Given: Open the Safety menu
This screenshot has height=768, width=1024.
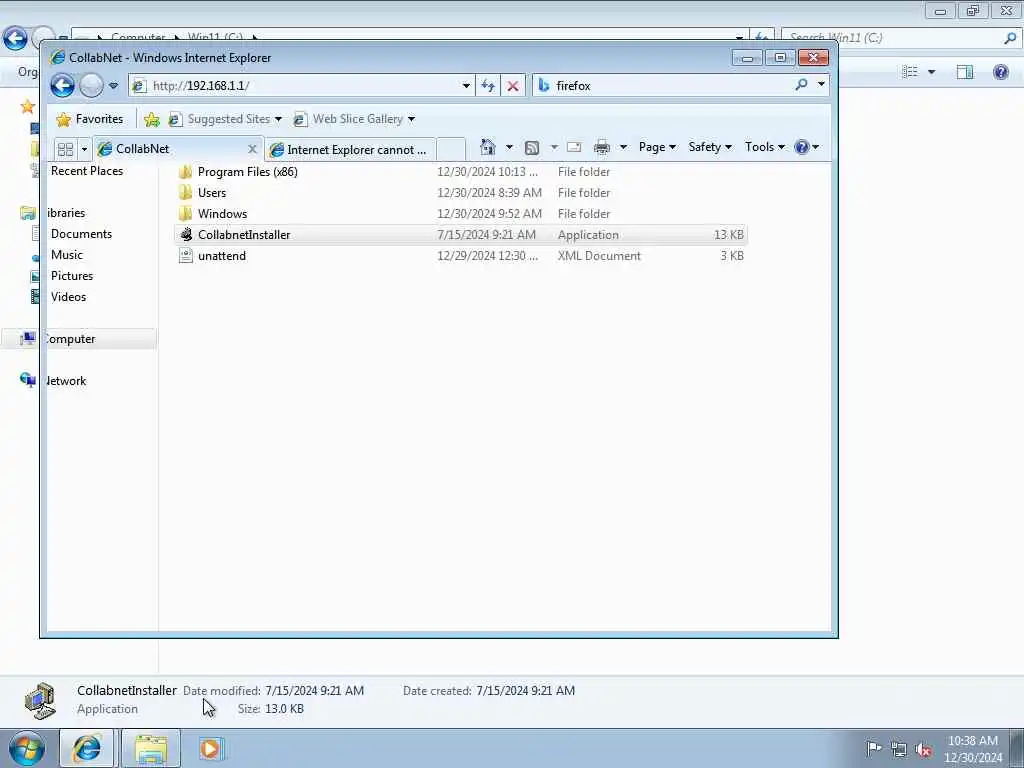Looking at the screenshot, I should (x=710, y=147).
